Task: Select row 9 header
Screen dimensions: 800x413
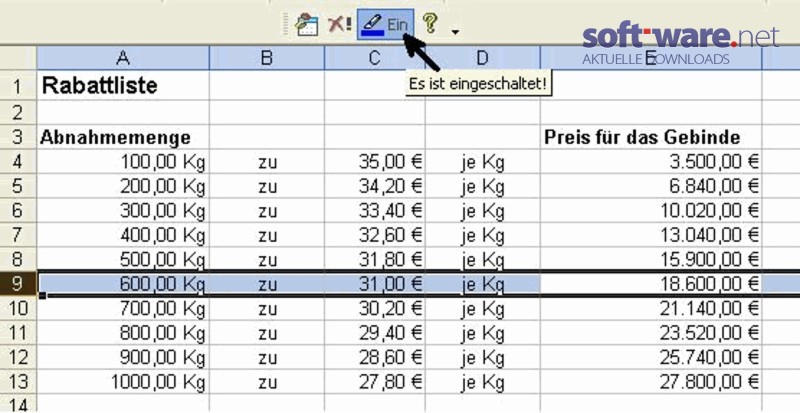Action: pos(18,283)
